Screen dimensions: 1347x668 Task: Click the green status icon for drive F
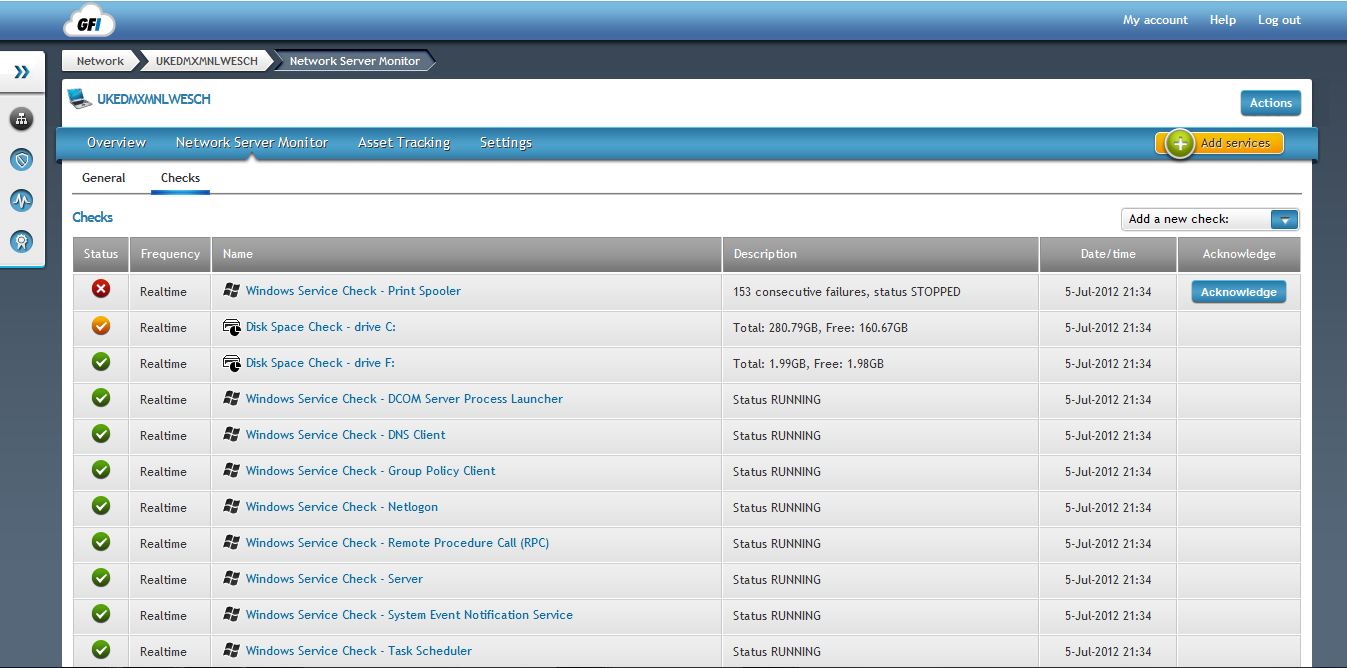pos(101,362)
